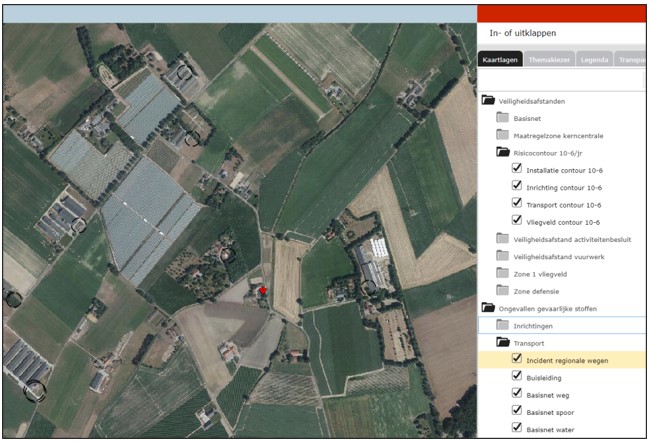Toggle the Basisnet spoor checkbox
Screen dimensions: 651x443
pyautogui.click(x=516, y=410)
